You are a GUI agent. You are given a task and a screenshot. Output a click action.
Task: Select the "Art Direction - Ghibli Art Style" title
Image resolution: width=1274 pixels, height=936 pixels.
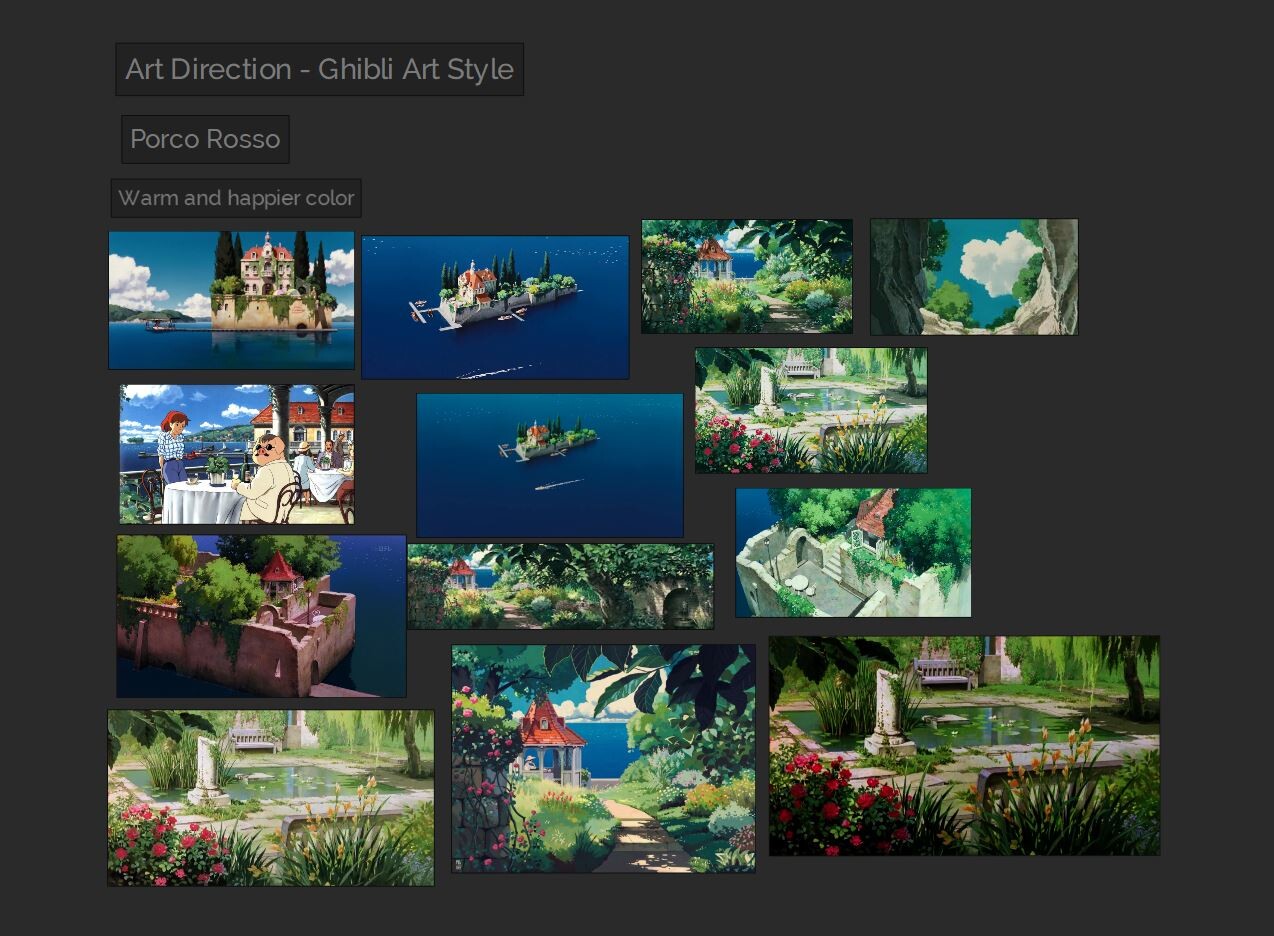point(318,70)
